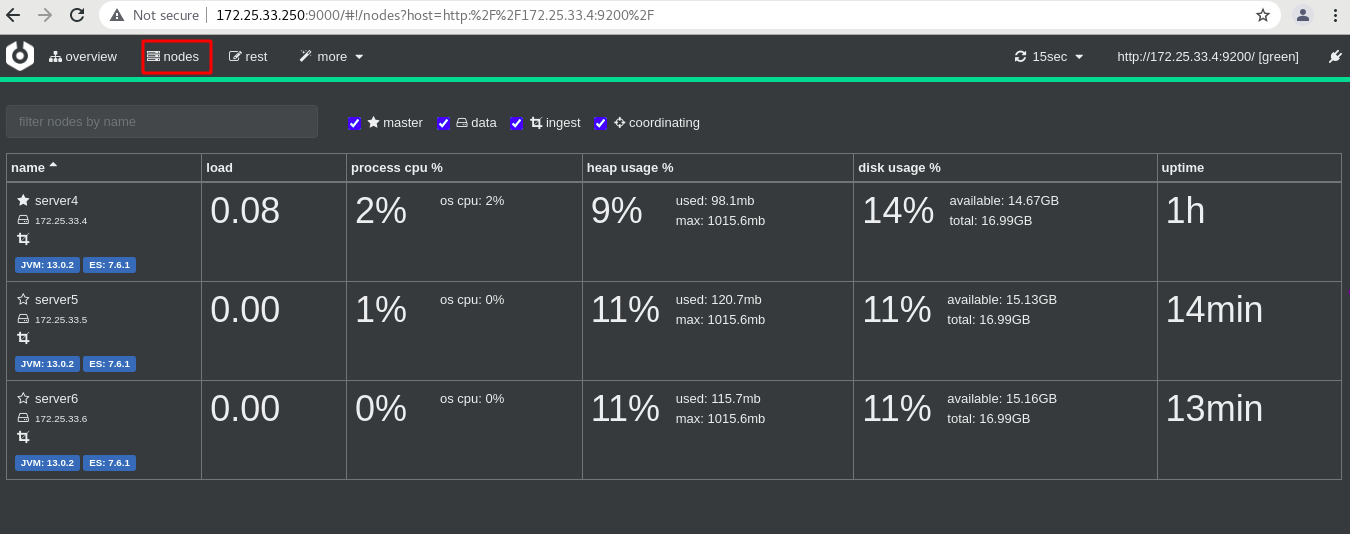The width and height of the screenshot is (1350, 534).
Task: Toggle the data nodes checkbox
Action: point(444,123)
